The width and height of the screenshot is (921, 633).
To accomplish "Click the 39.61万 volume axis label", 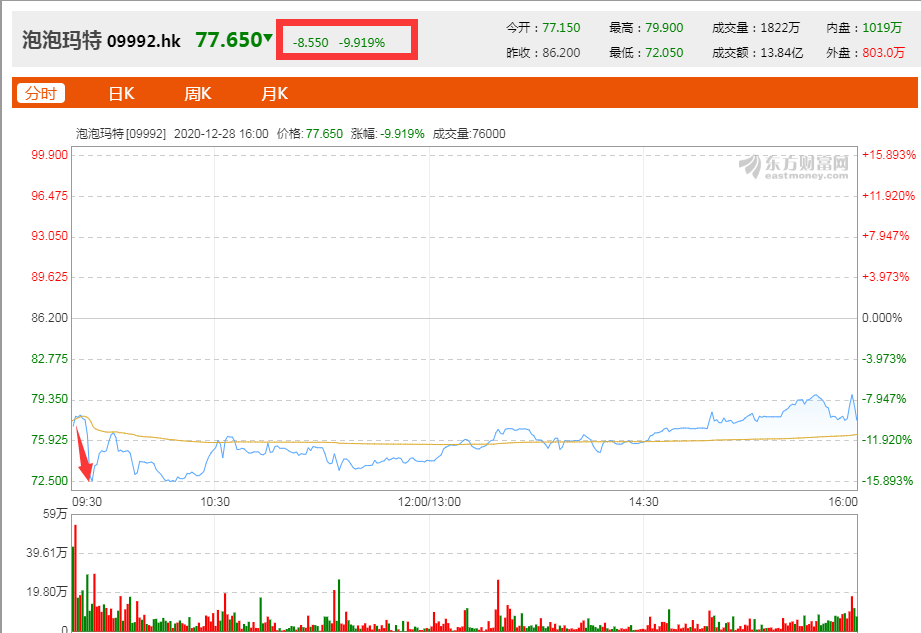I will pyautogui.click(x=46, y=553).
